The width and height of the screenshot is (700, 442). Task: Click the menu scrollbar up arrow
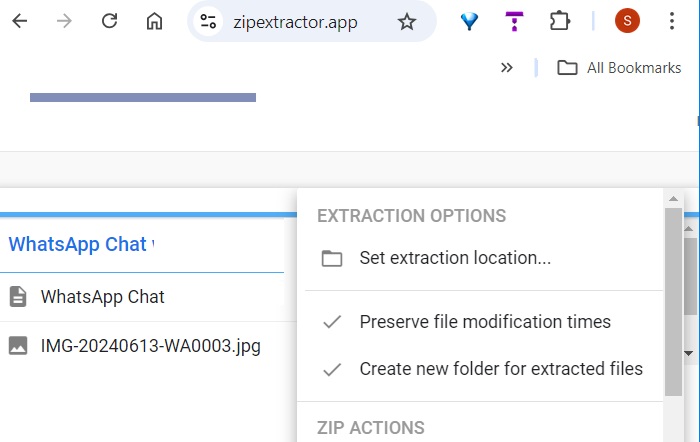(674, 199)
